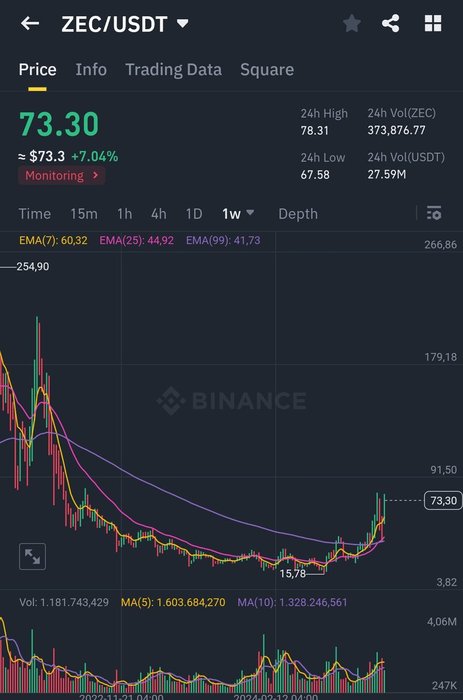Image resolution: width=463 pixels, height=700 pixels.
Task: Select the 4h interval
Action: [x=159, y=214]
